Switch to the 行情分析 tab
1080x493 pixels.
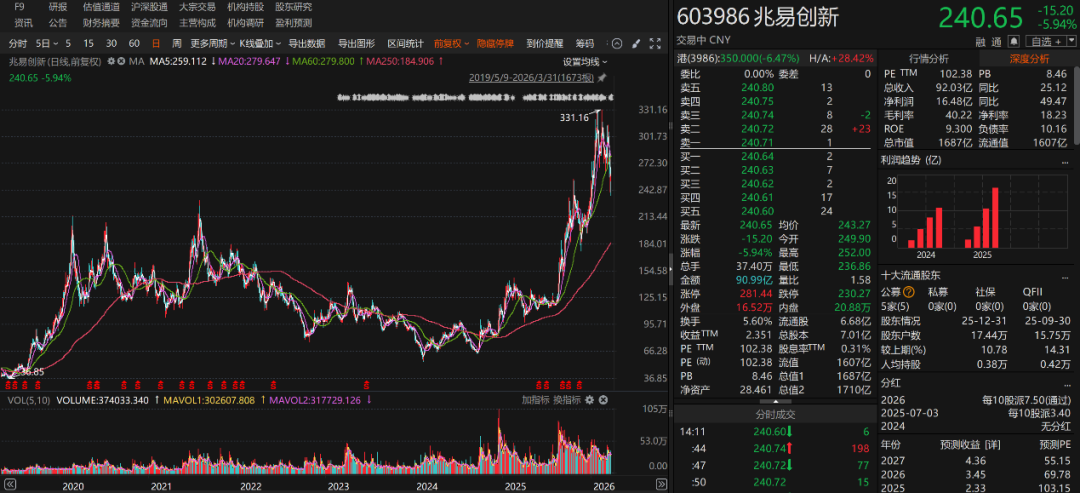[928, 59]
